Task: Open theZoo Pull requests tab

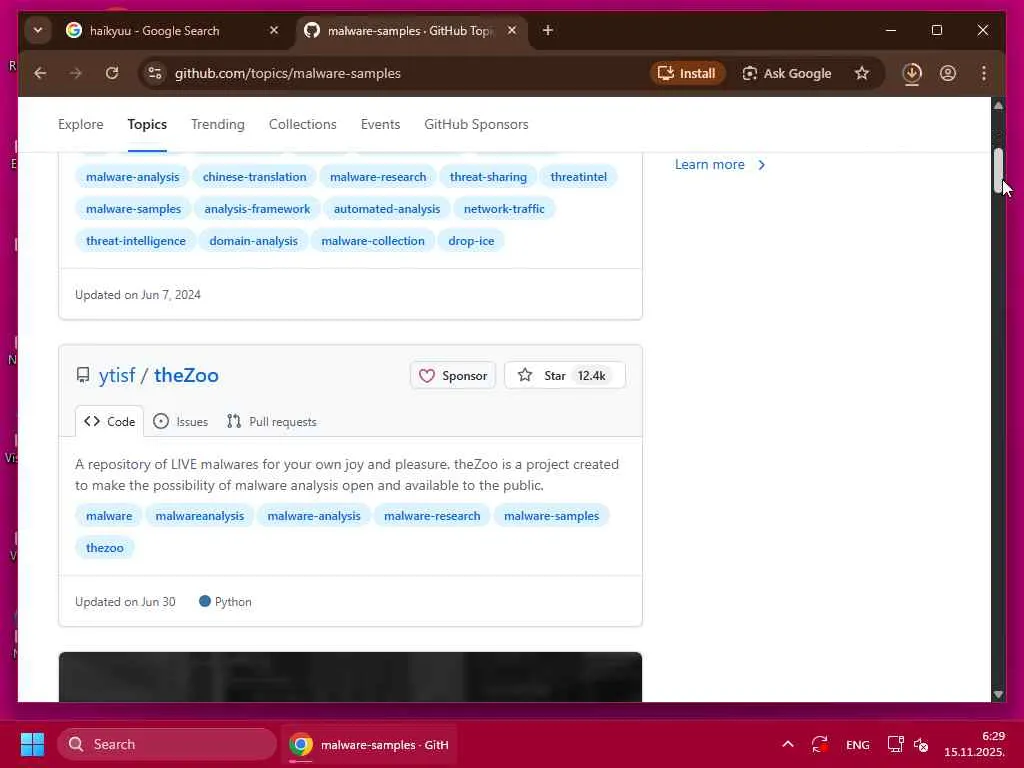Action: tap(272, 422)
